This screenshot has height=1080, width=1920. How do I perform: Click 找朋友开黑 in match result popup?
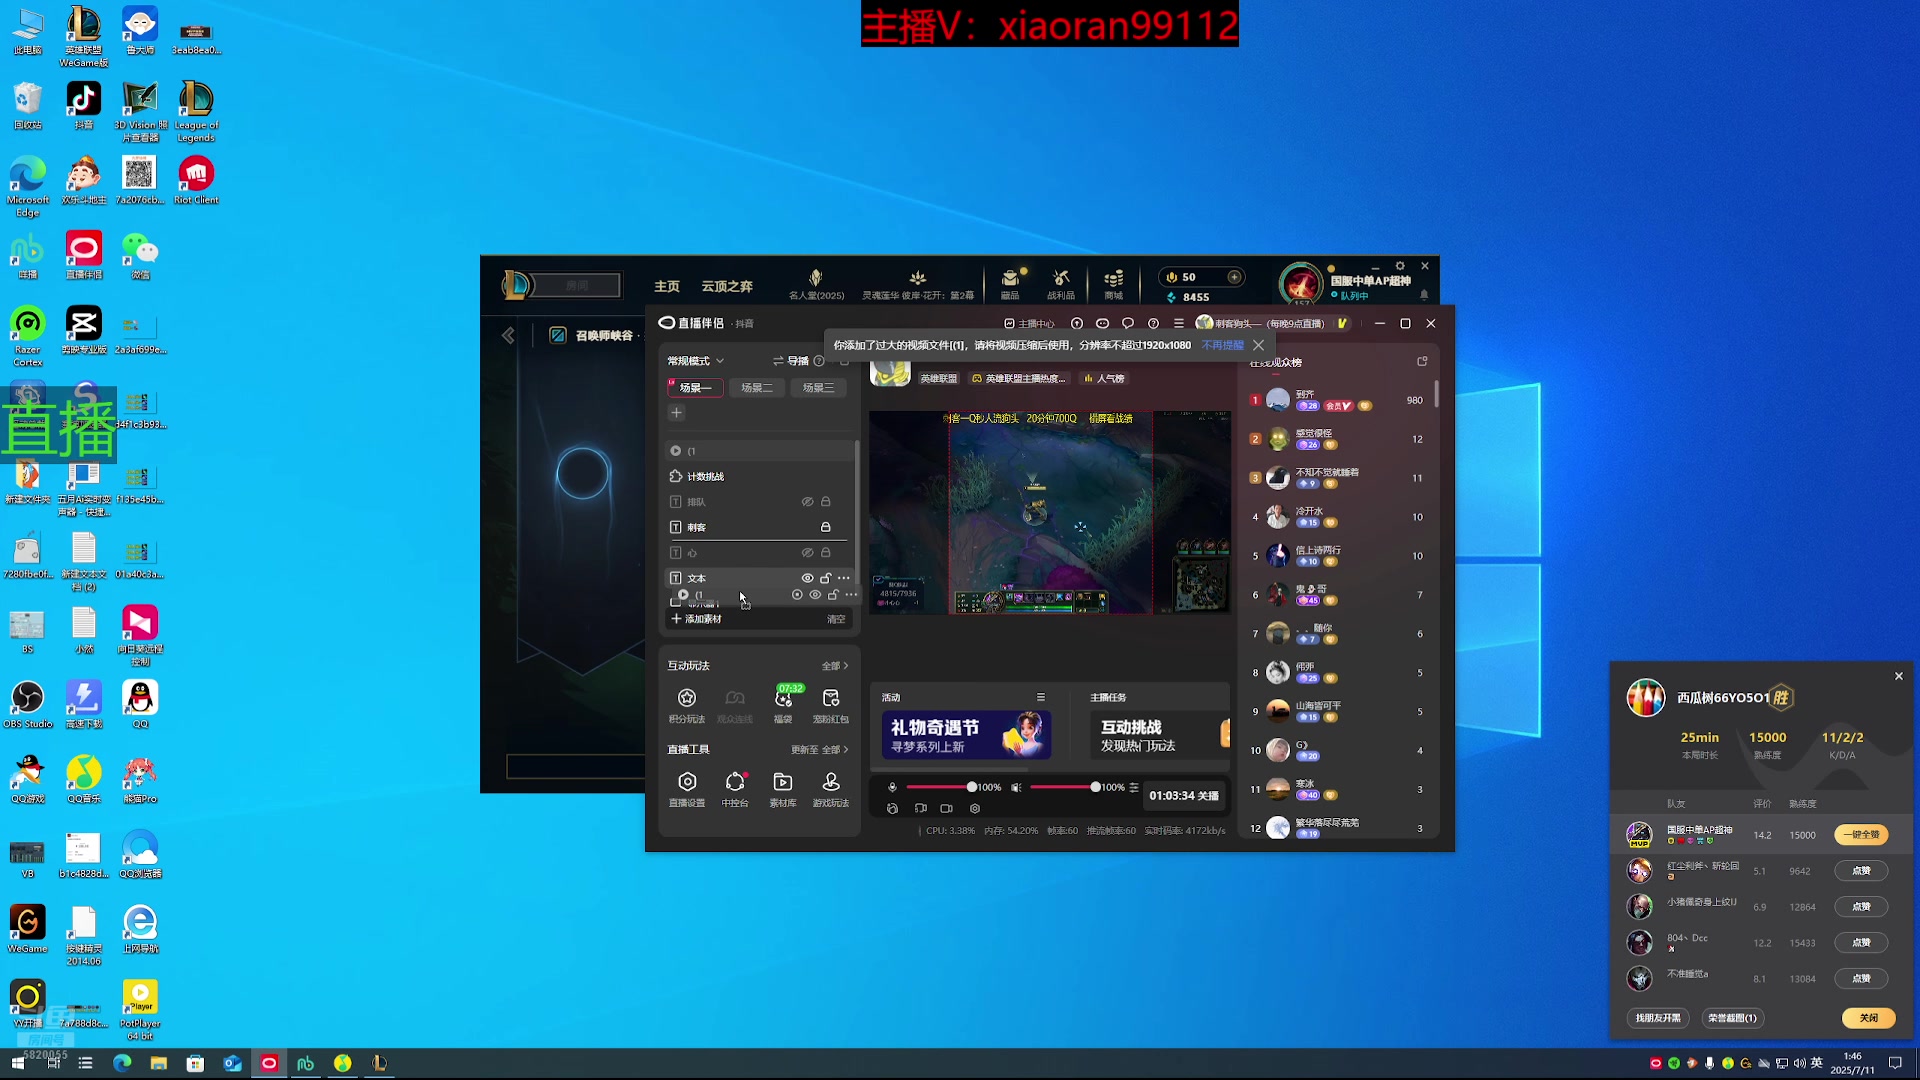(x=1658, y=1018)
